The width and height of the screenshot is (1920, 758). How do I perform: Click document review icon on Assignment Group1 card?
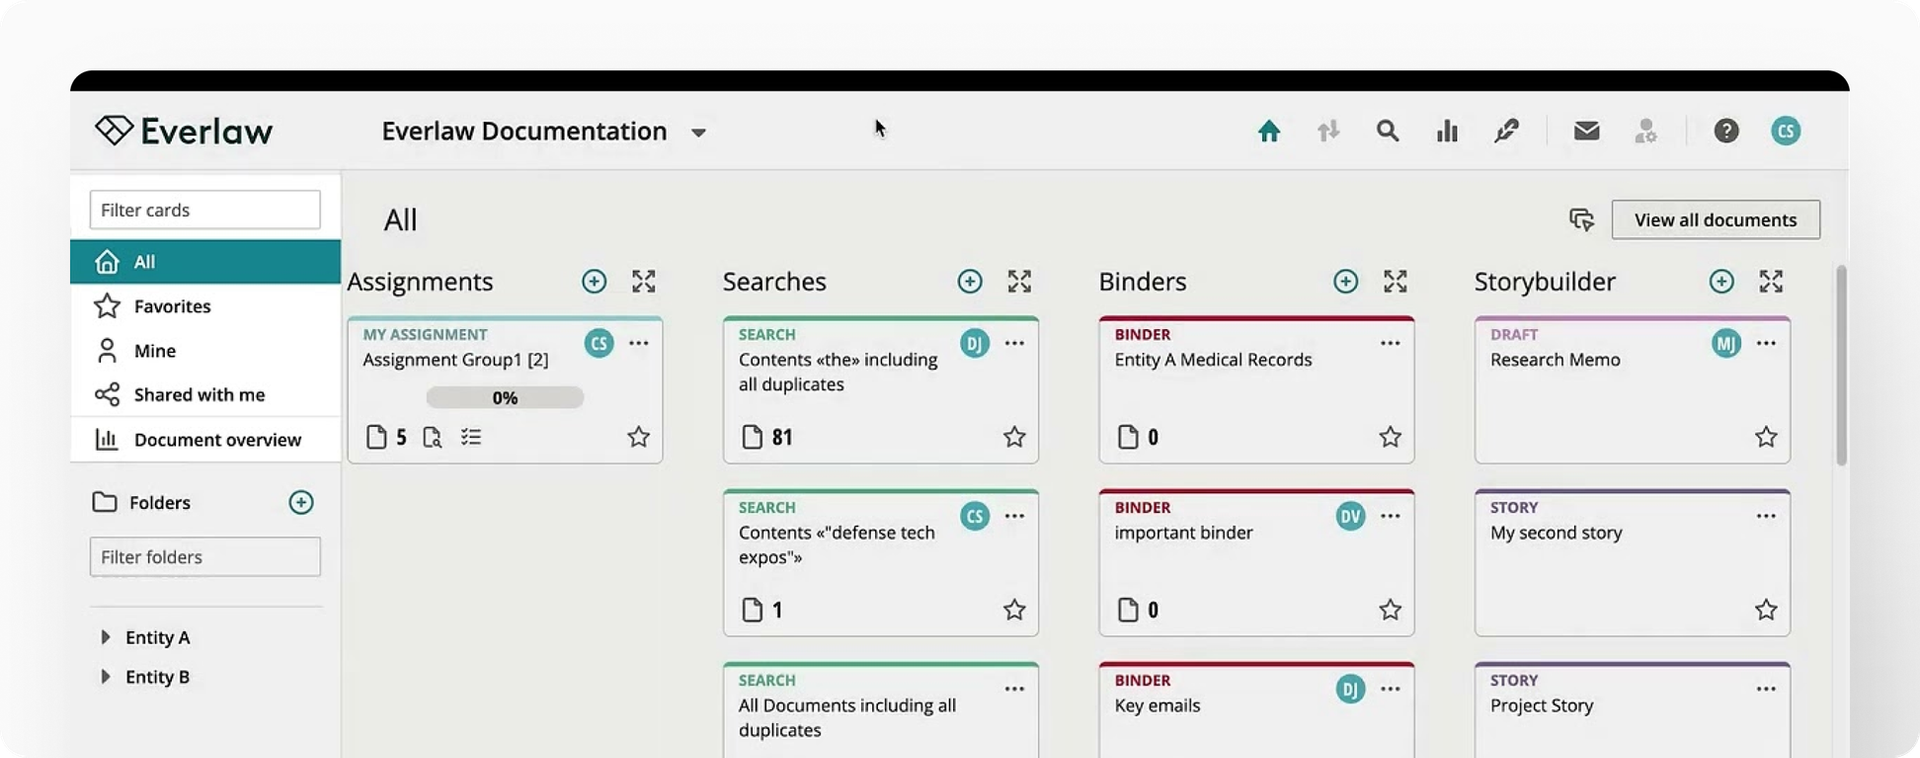tap(432, 438)
